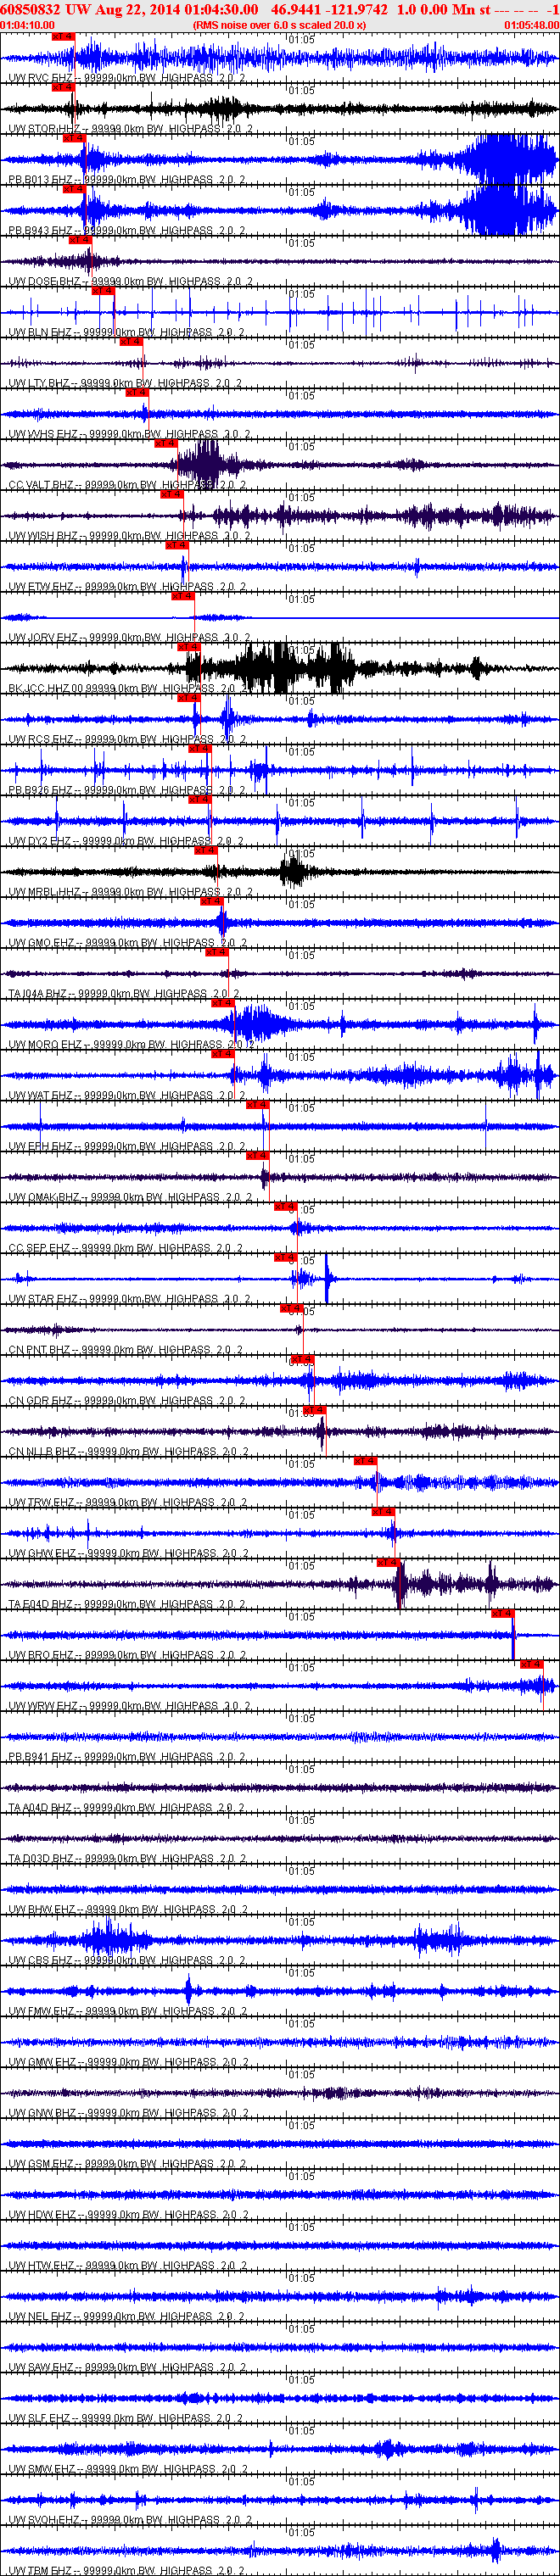Screen dimensions: 560x2576
Task: Select the UW WISH BHZ trace label
Action: (x=130, y=536)
